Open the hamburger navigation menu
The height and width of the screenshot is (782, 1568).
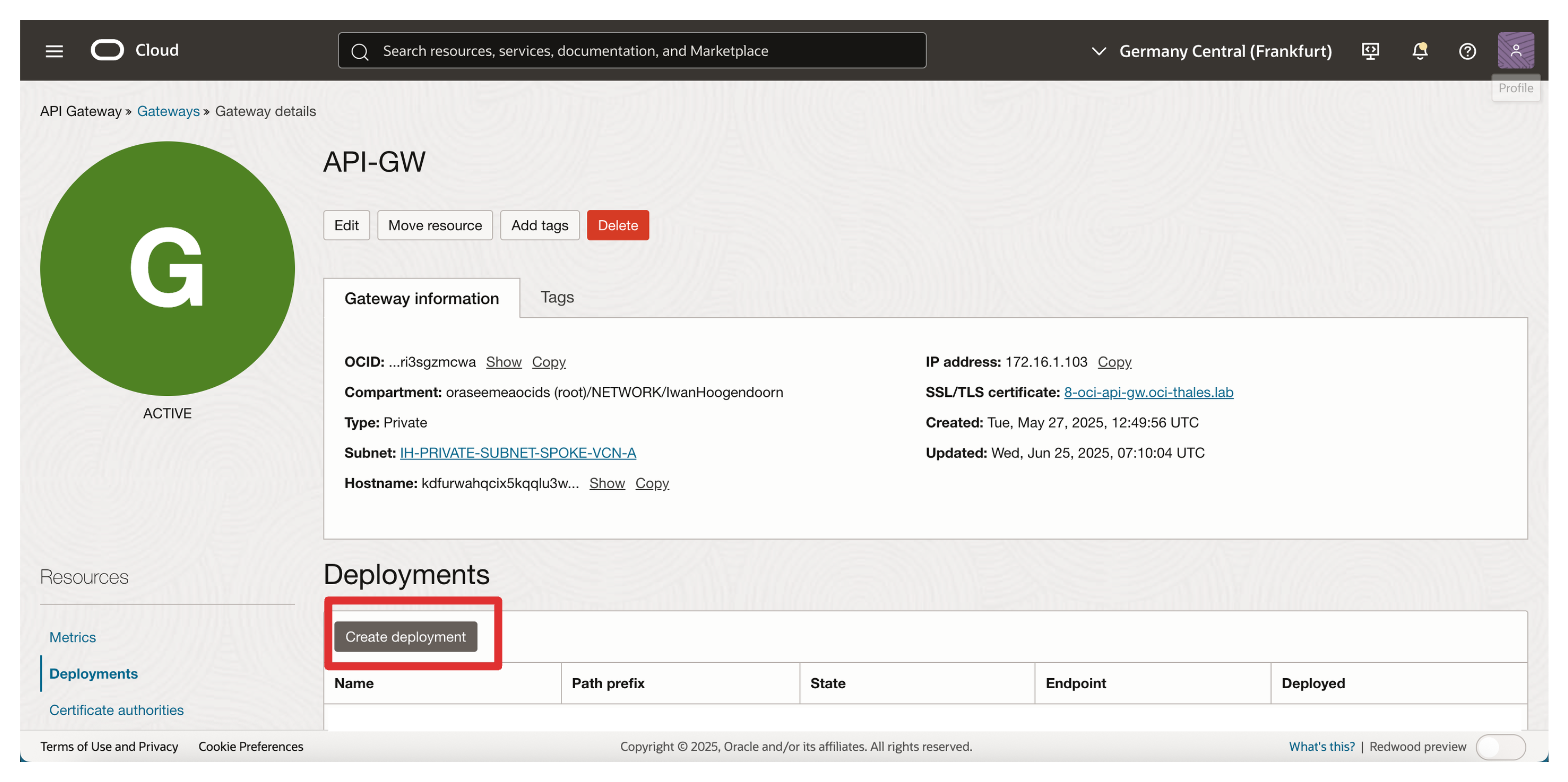pos(54,51)
